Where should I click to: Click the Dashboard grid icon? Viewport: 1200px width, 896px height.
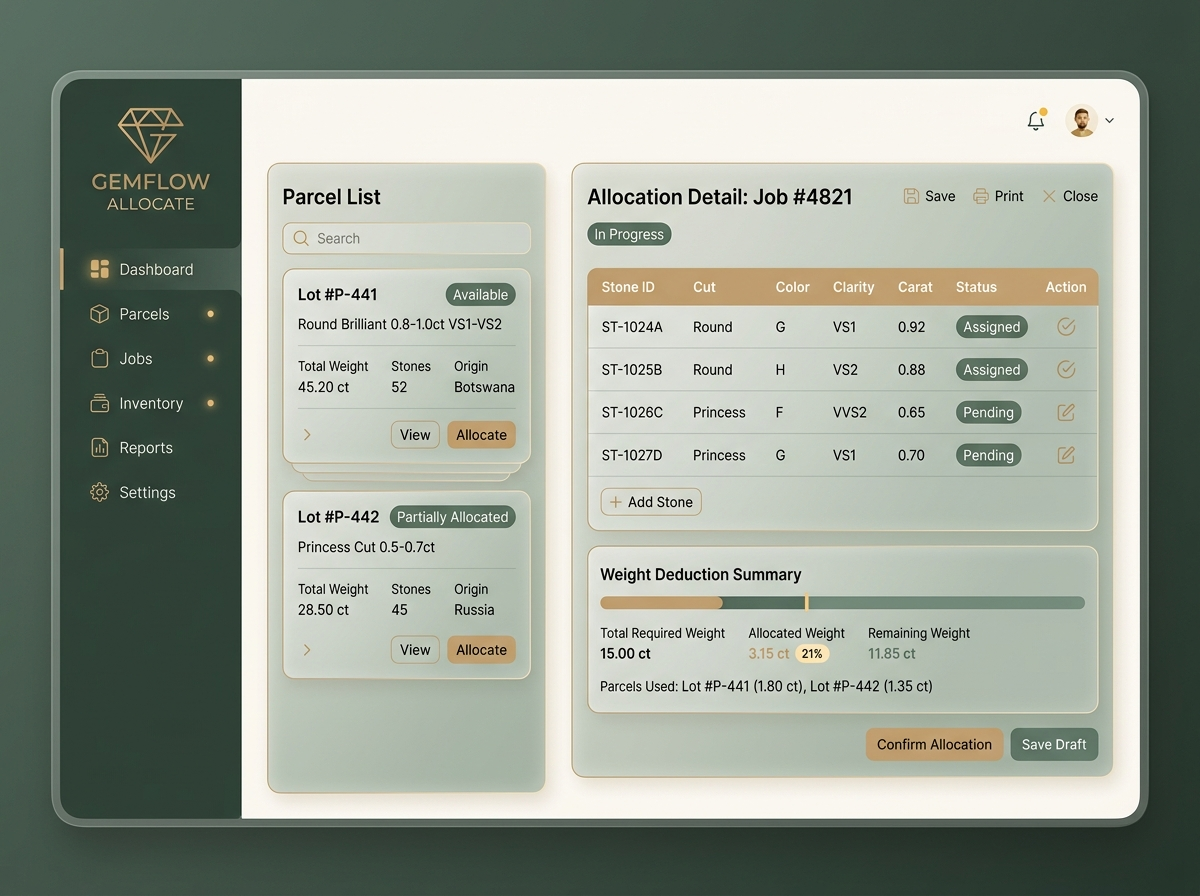click(99, 269)
